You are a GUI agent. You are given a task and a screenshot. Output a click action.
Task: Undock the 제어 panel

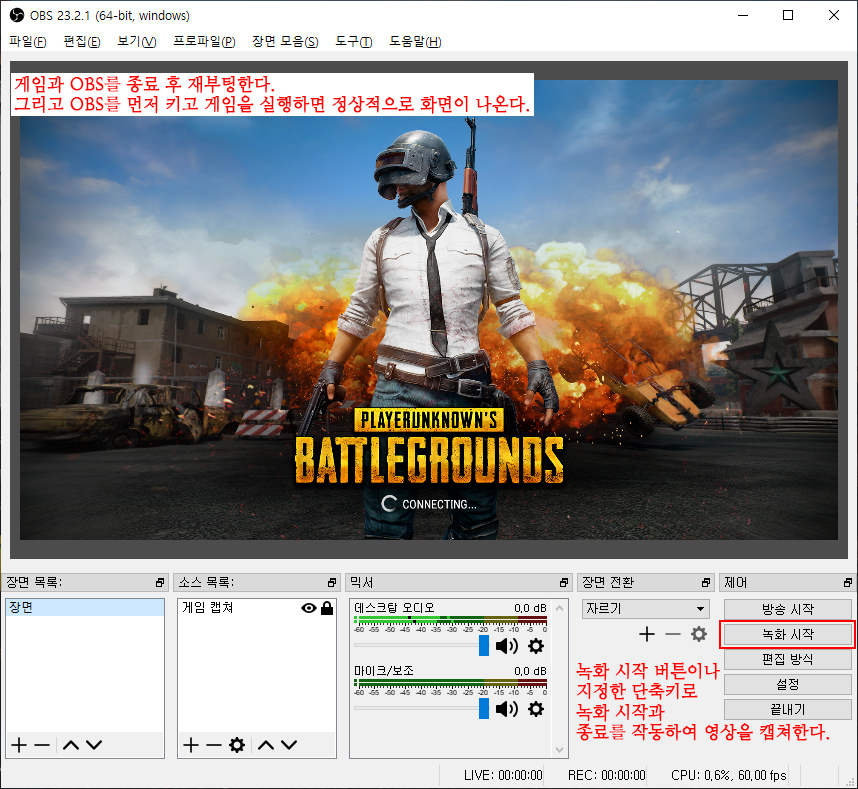click(x=848, y=583)
